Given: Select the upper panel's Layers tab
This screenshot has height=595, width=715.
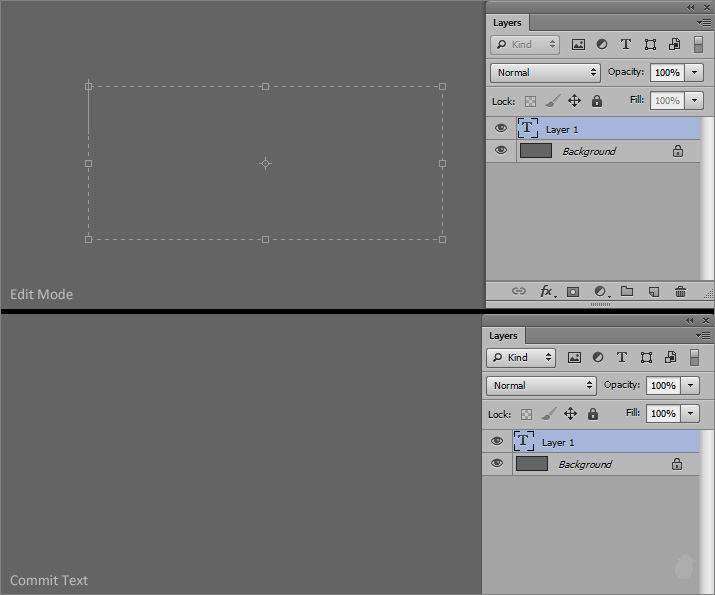Looking at the screenshot, I should click(x=507, y=22).
